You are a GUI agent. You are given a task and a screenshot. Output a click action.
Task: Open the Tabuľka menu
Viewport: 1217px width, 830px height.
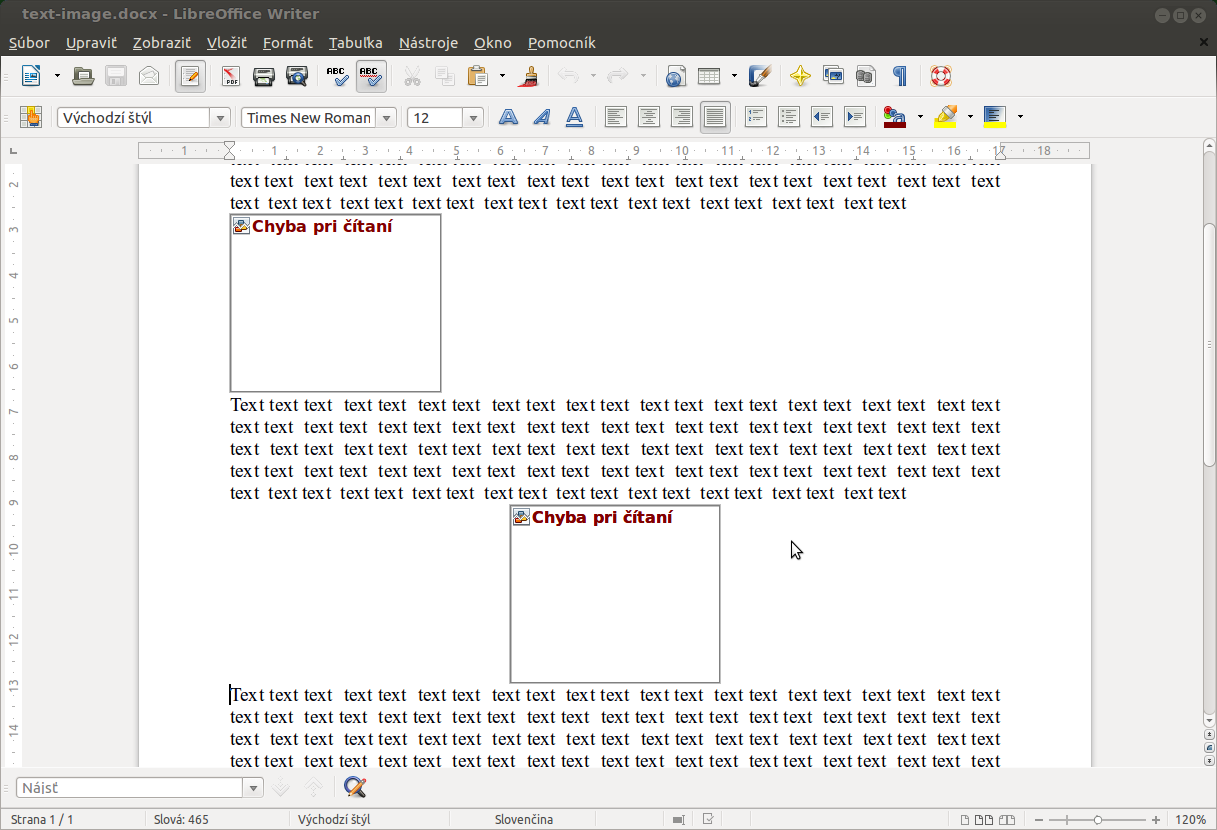[x=355, y=43]
